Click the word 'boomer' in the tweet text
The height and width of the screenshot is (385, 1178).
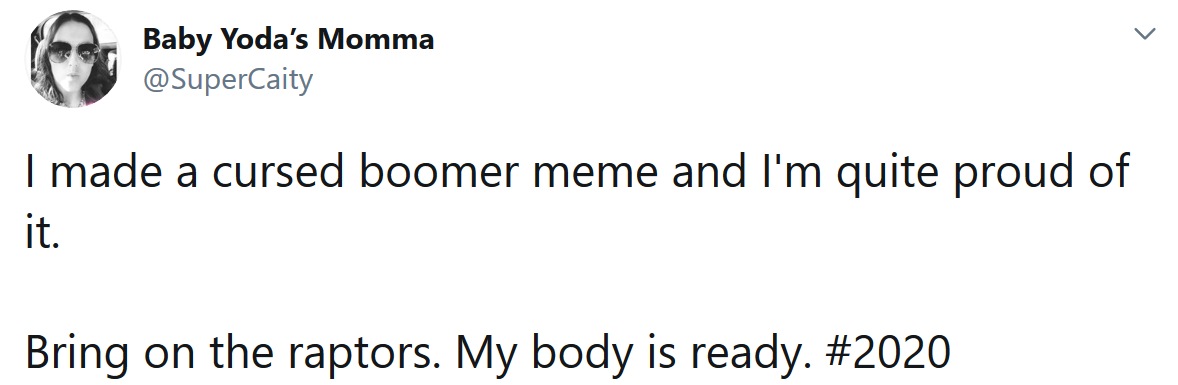point(439,171)
